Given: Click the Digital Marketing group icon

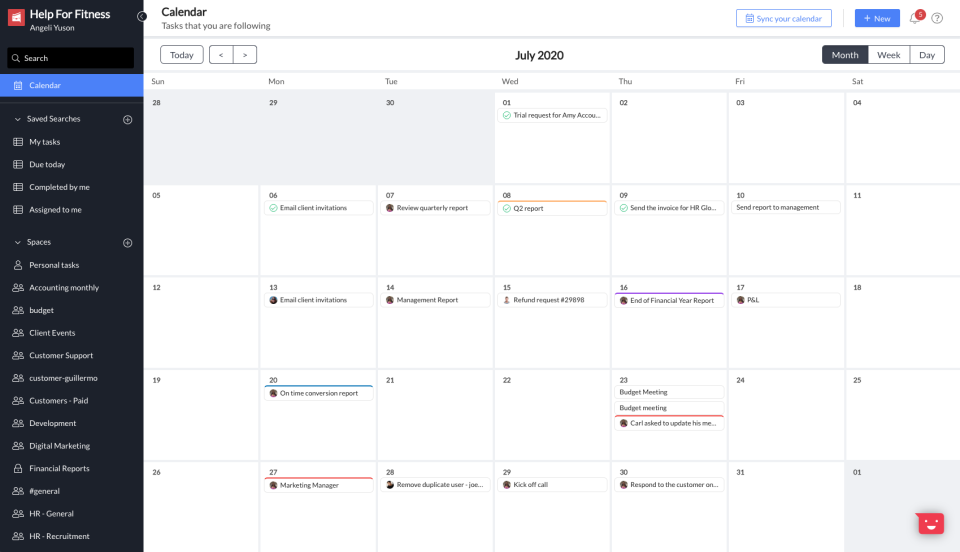Looking at the screenshot, I should (18, 446).
